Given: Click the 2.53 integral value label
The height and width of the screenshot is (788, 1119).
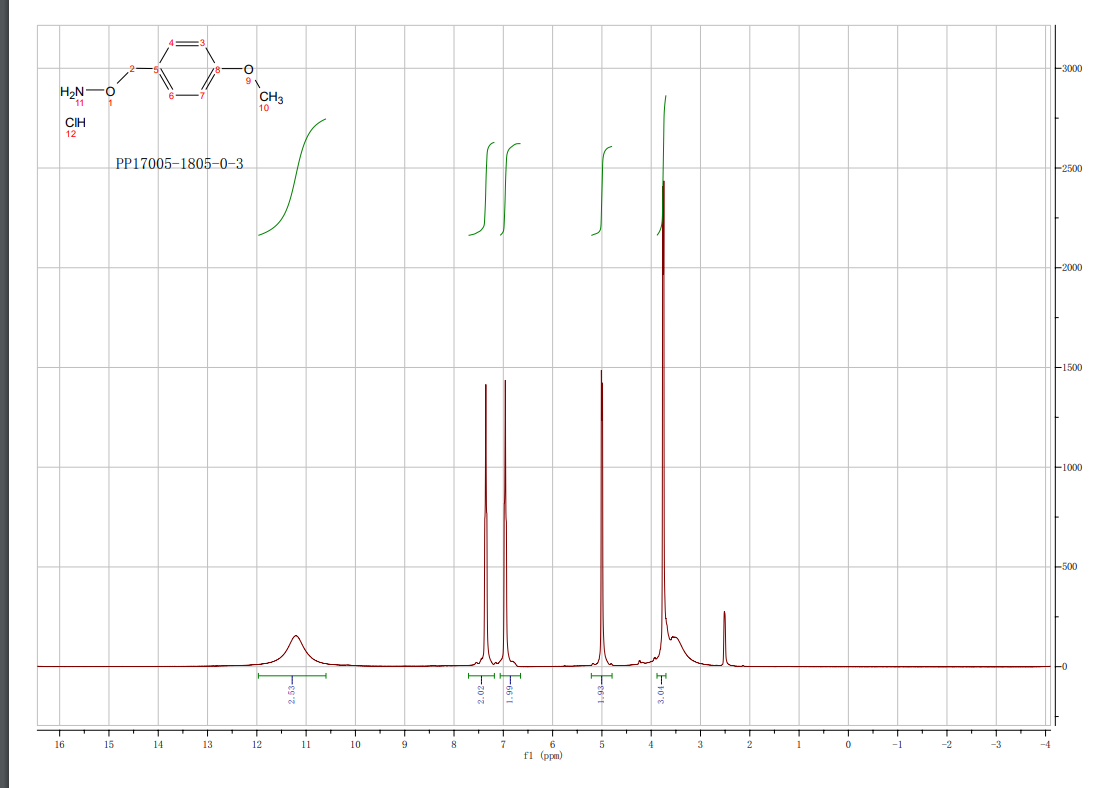Looking at the screenshot, I should (x=292, y=693).
